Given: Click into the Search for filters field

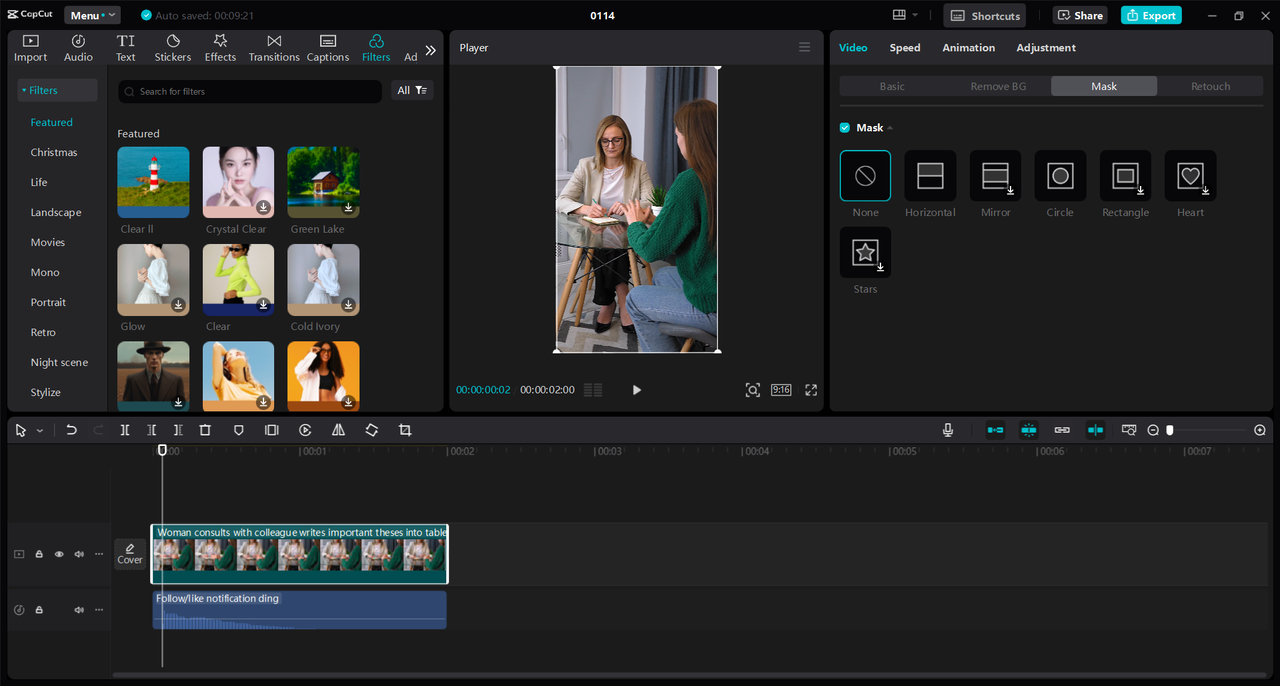Looking at the screenshot, I should point(250,91).
